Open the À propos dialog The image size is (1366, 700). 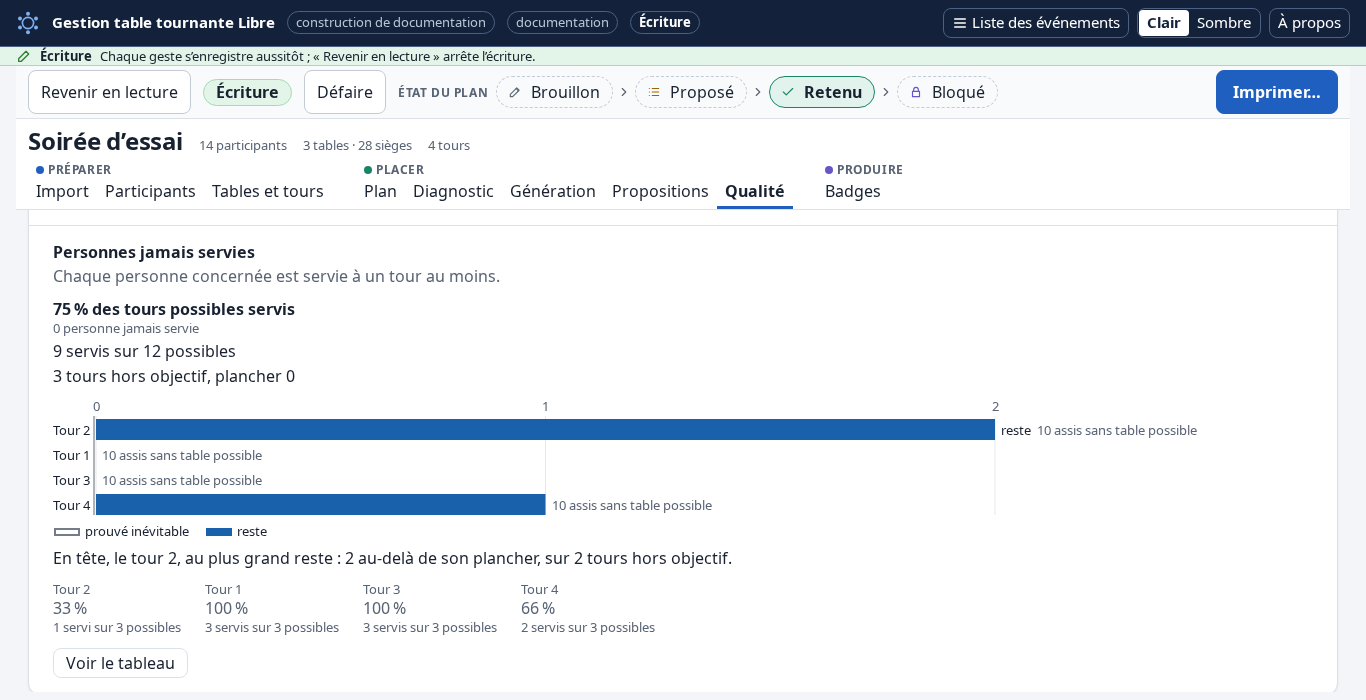[x=1309, y=23]
